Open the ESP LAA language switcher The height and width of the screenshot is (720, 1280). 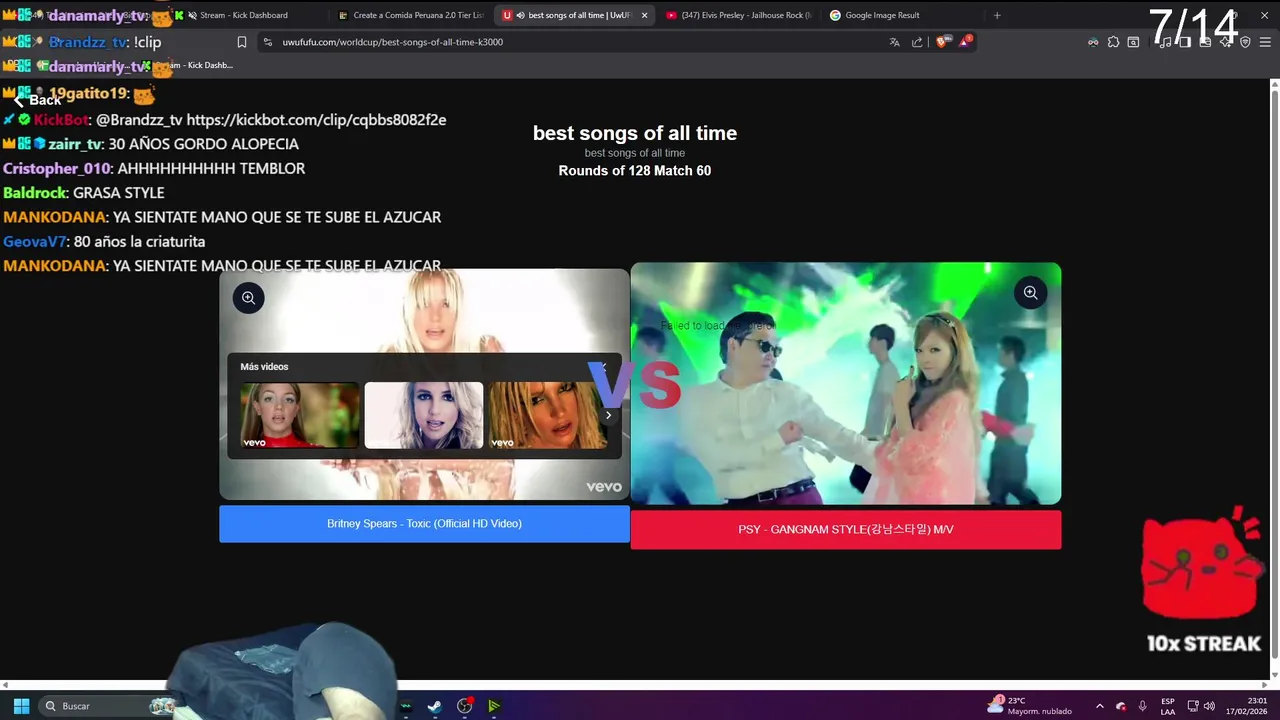(x=1168, y=706)
